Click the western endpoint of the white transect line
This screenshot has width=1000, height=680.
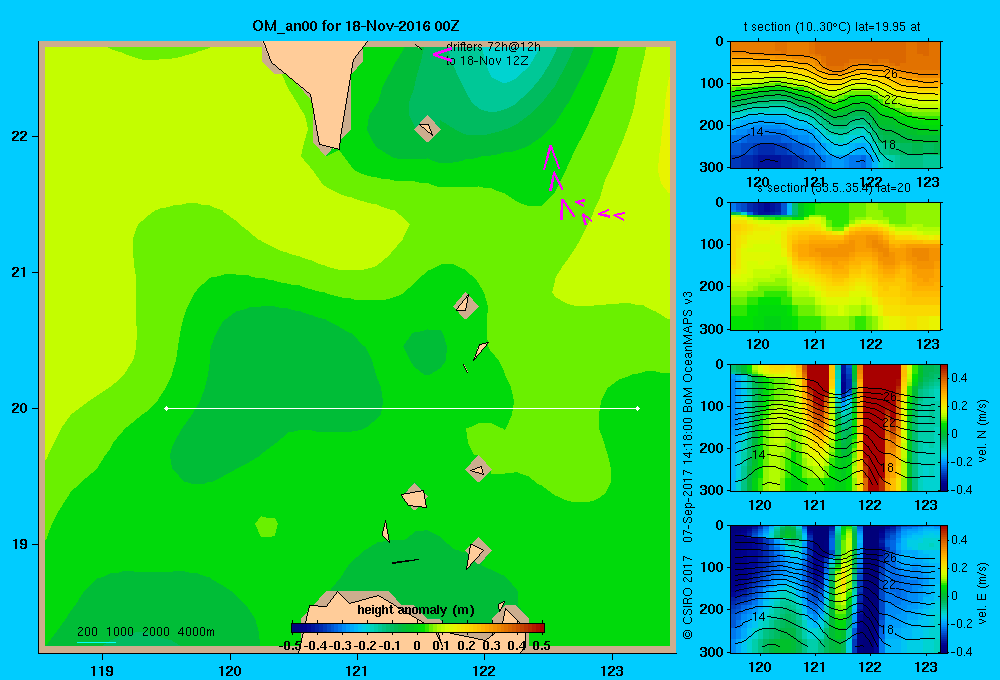(x=166, y=408)
